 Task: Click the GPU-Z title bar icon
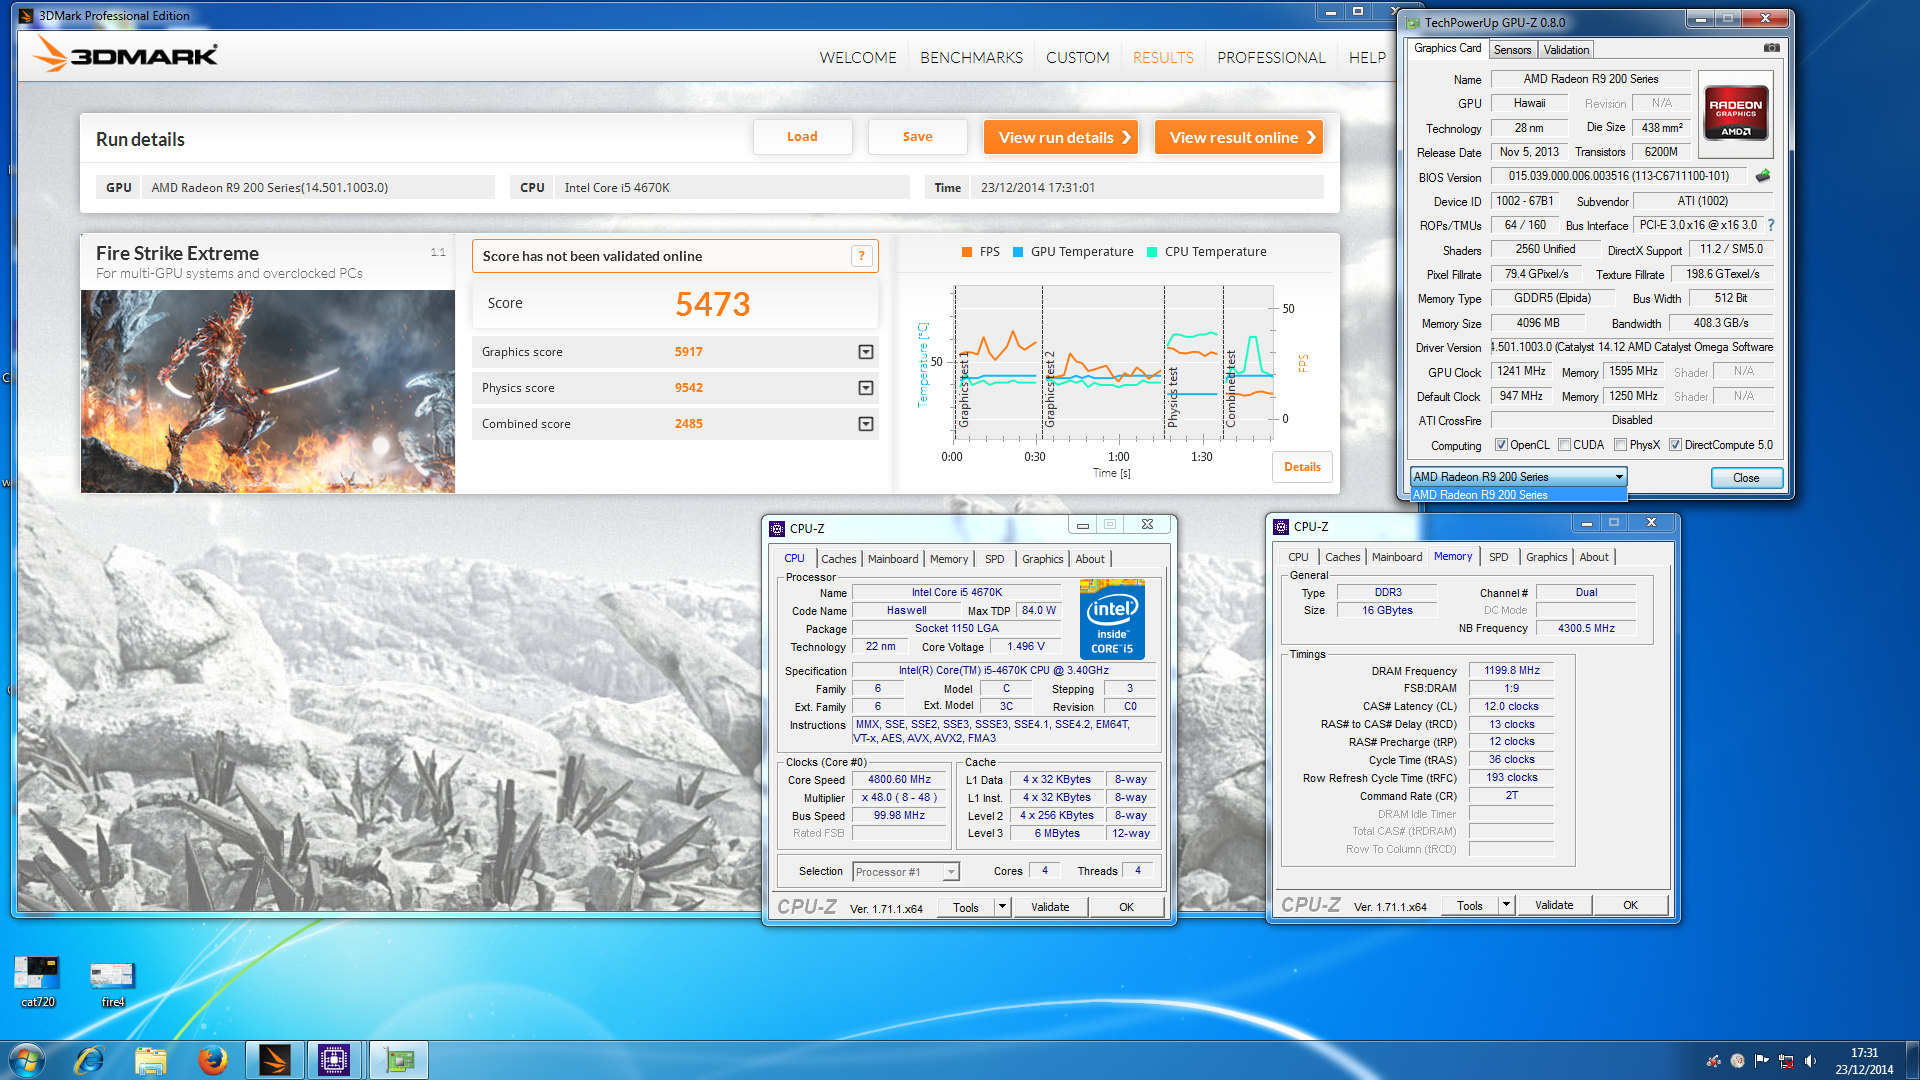pyautogui.click(x=1412, y=22)
